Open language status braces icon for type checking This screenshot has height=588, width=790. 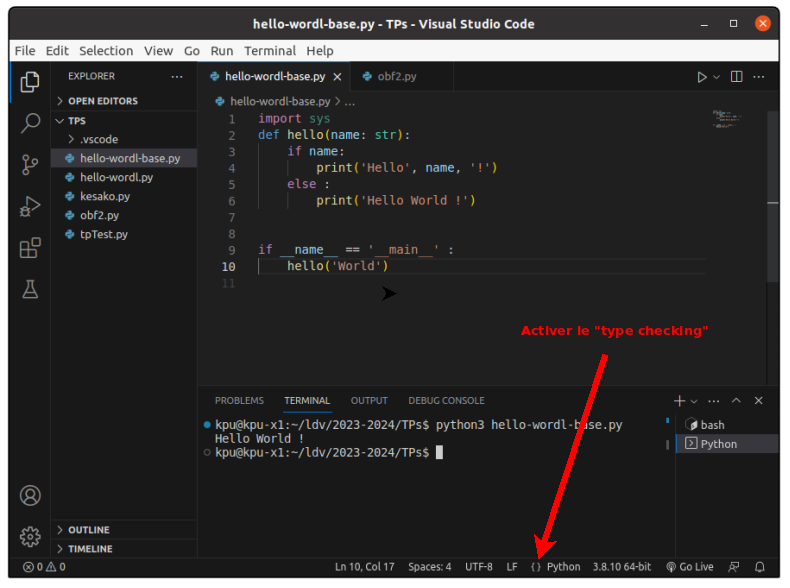(x=536, y=567)
